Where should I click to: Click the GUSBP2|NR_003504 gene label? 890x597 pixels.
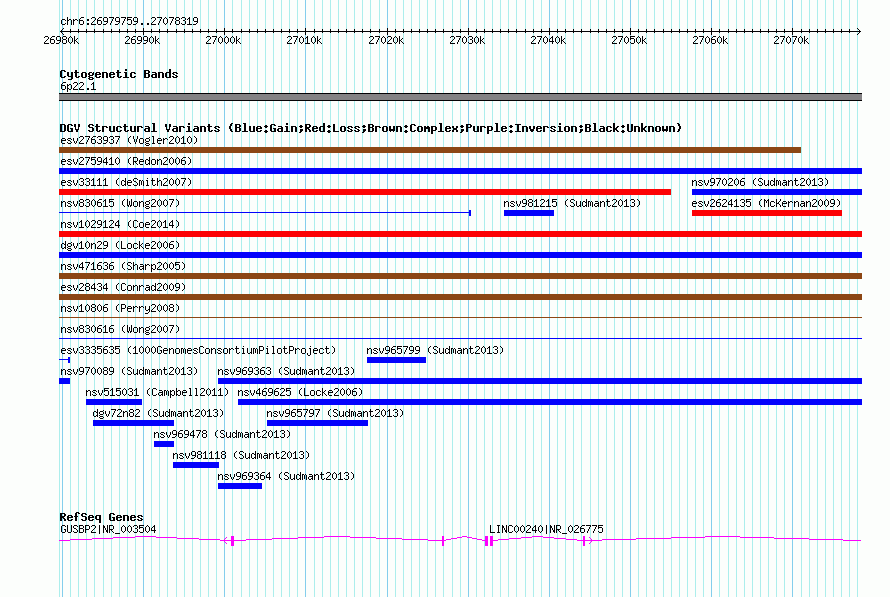tap(108, 529)
